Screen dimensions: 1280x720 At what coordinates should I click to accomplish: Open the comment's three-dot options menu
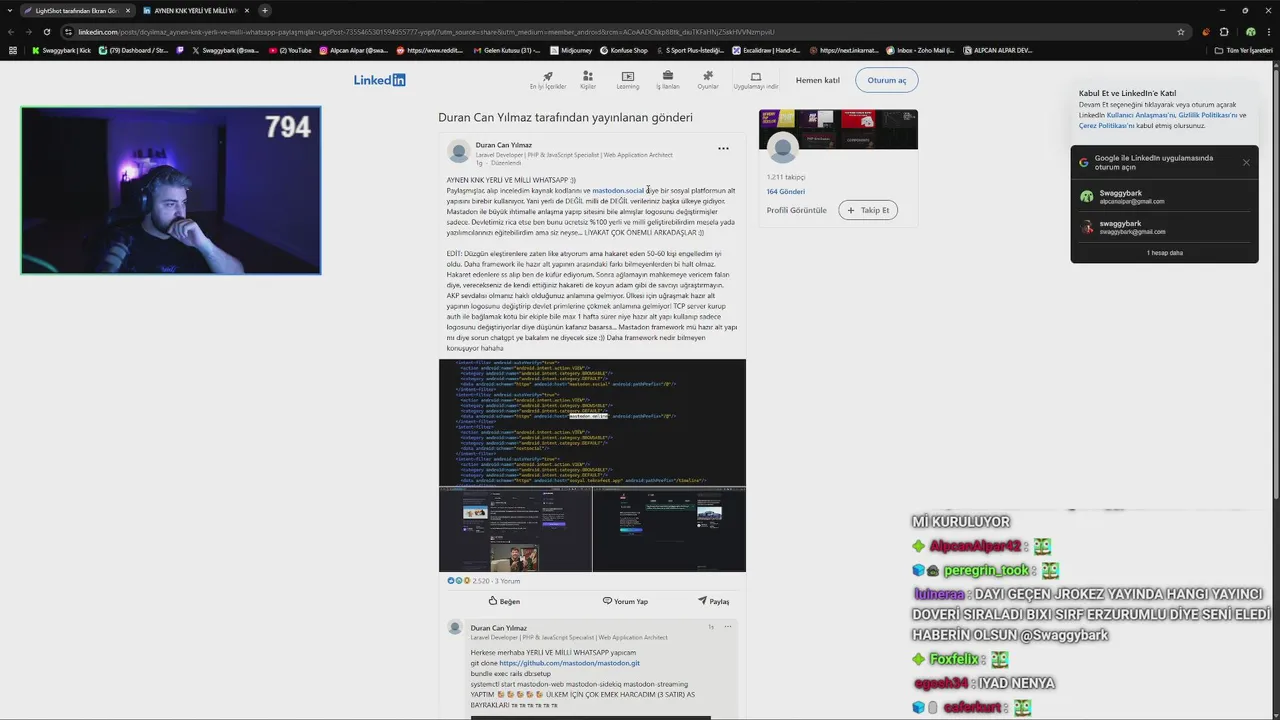pyautogui.click(x=728, y=627)
